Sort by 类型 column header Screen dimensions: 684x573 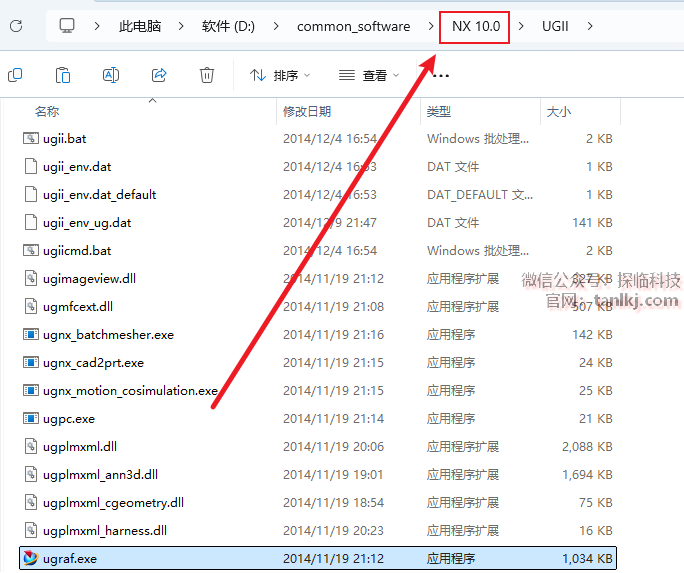438,112
